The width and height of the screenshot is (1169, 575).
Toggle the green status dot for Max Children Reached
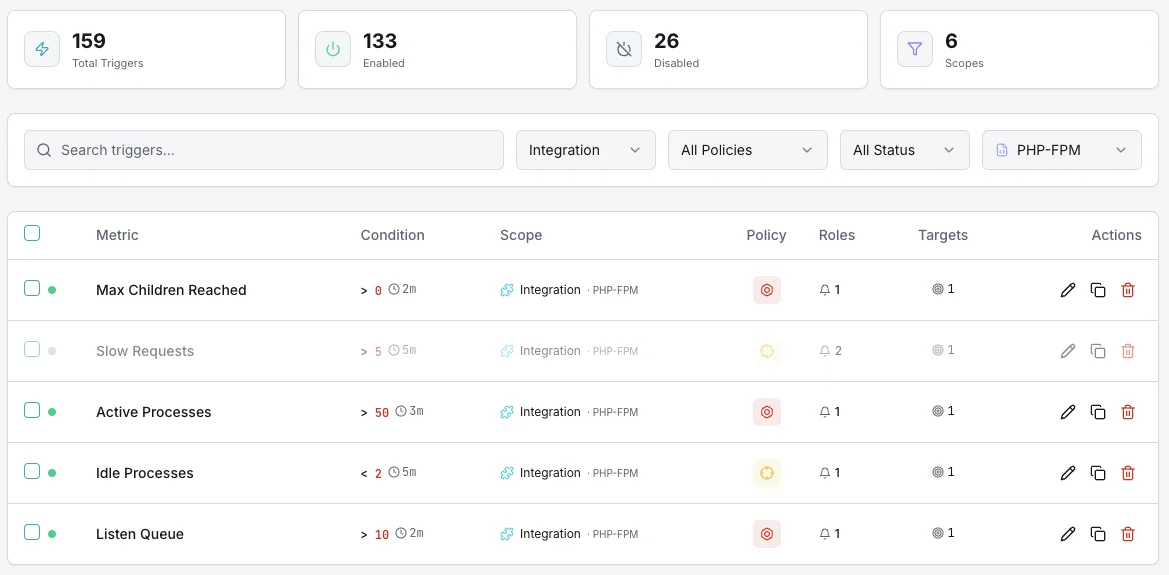tap(52, 290)
